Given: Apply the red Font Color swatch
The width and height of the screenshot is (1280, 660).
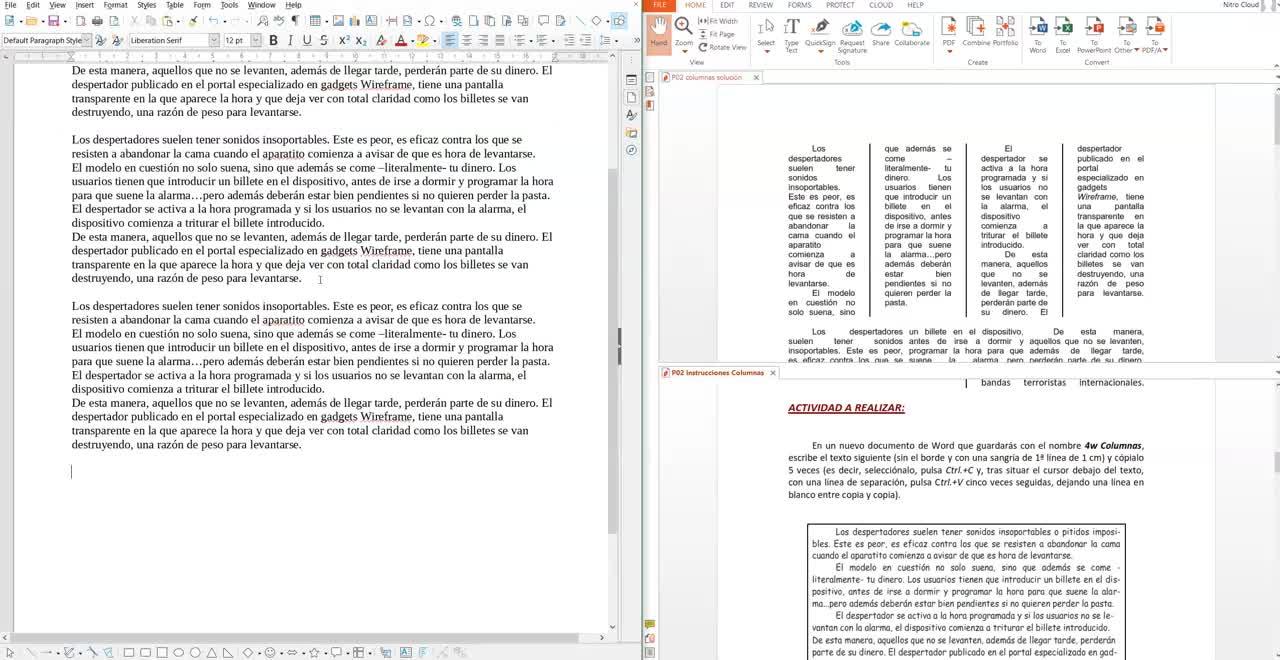Looking at the screenshot, I should (x=400, y=40).
